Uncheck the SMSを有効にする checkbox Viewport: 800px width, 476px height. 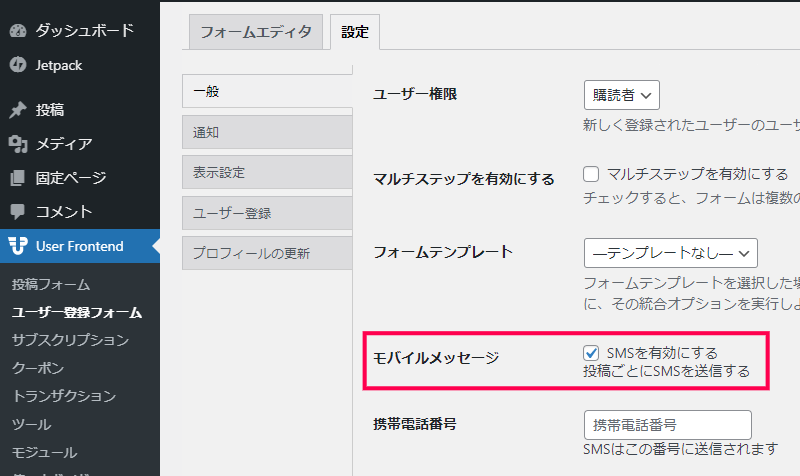point(591,353)
